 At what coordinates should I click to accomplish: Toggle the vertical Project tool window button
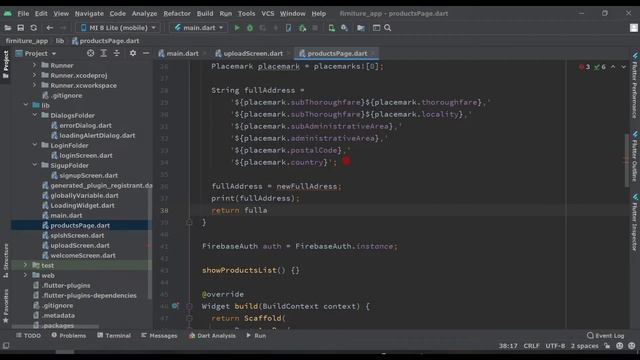(x=5, y=65)
